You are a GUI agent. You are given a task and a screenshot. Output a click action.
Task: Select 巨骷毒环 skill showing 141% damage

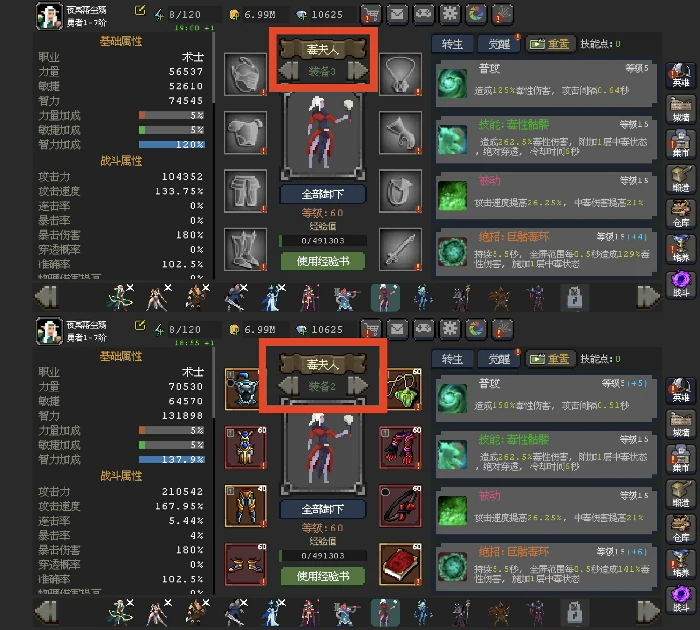546,566
